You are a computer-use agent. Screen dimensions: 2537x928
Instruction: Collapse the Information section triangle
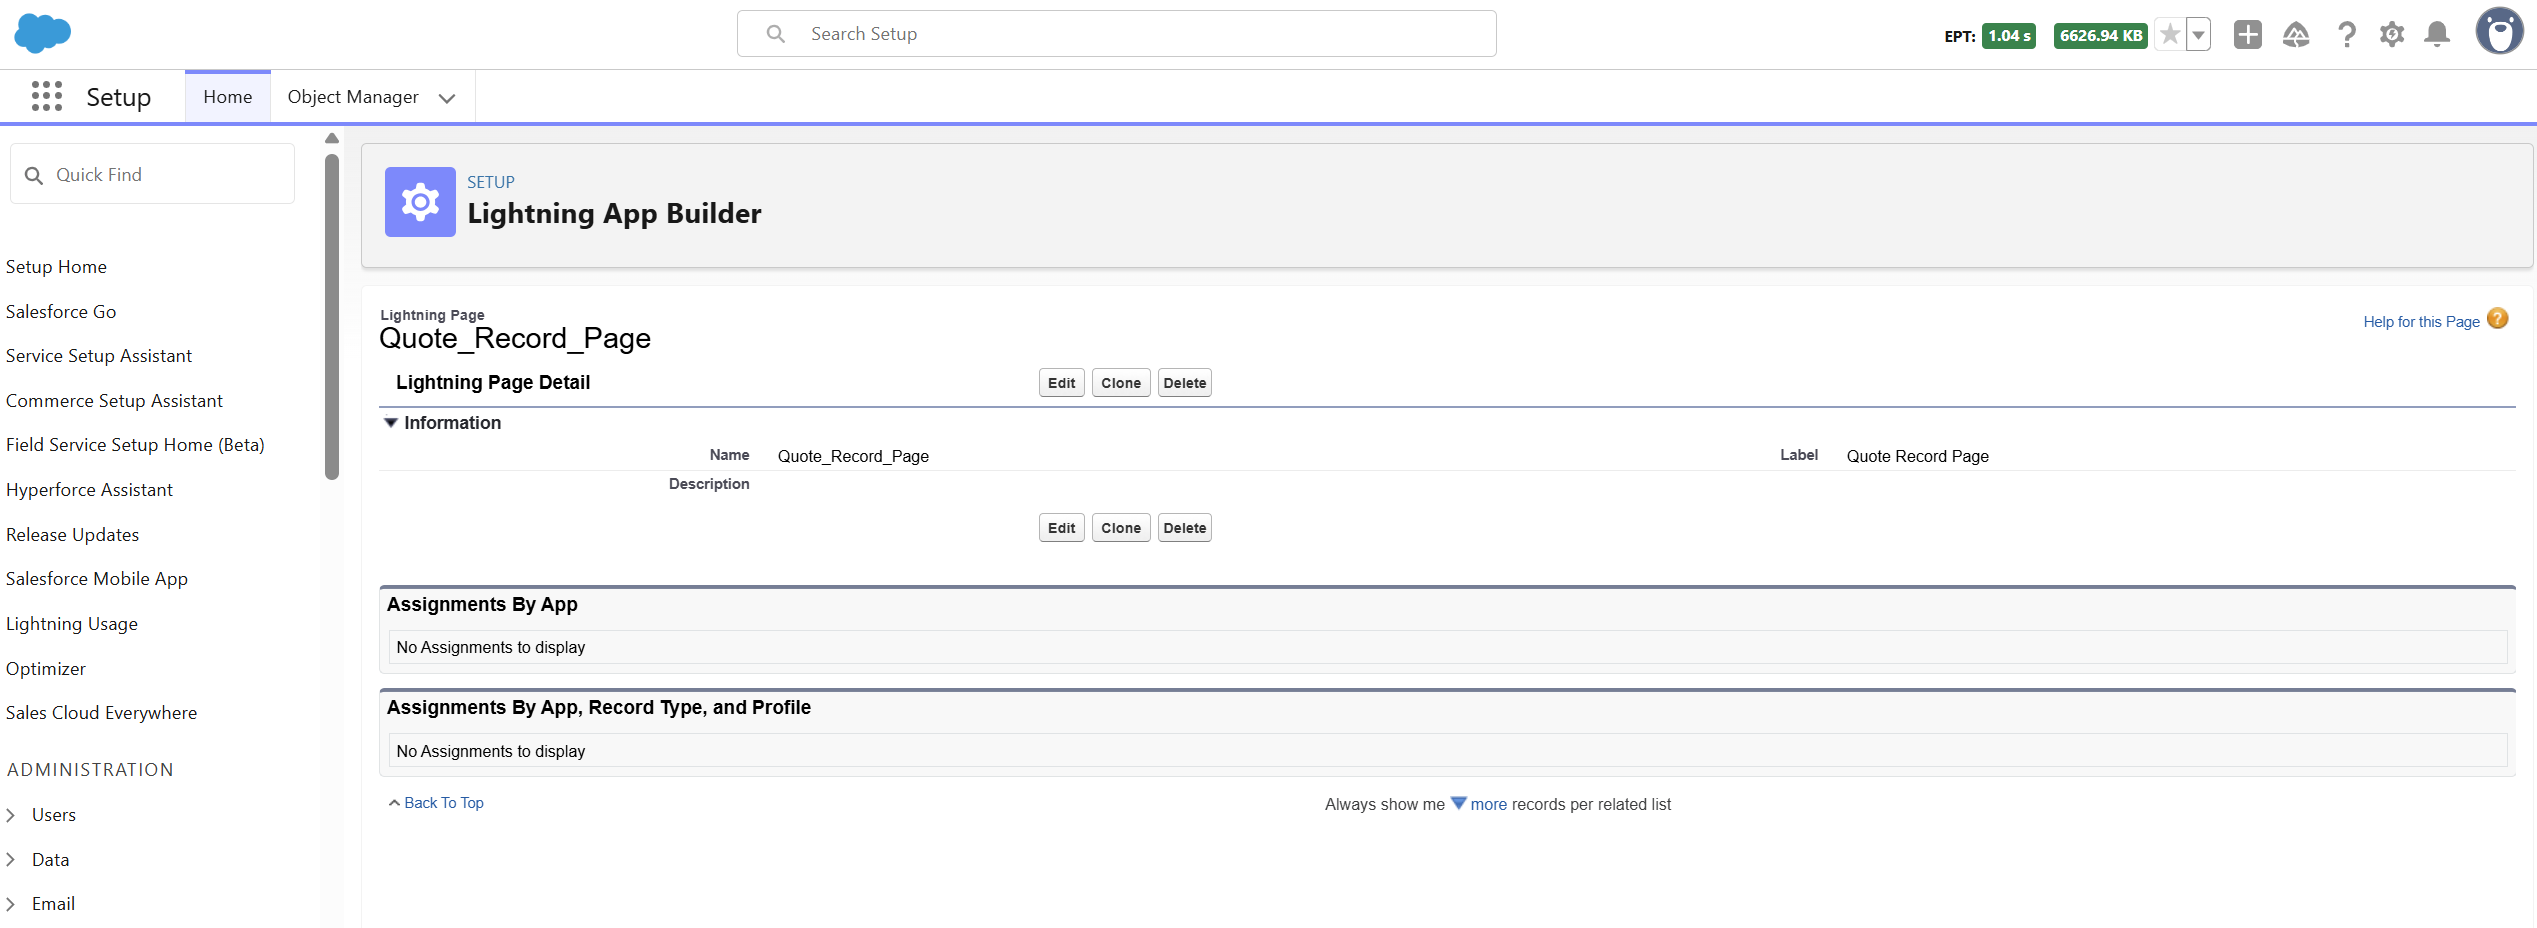pyautogui.click(x=391, y=423)
